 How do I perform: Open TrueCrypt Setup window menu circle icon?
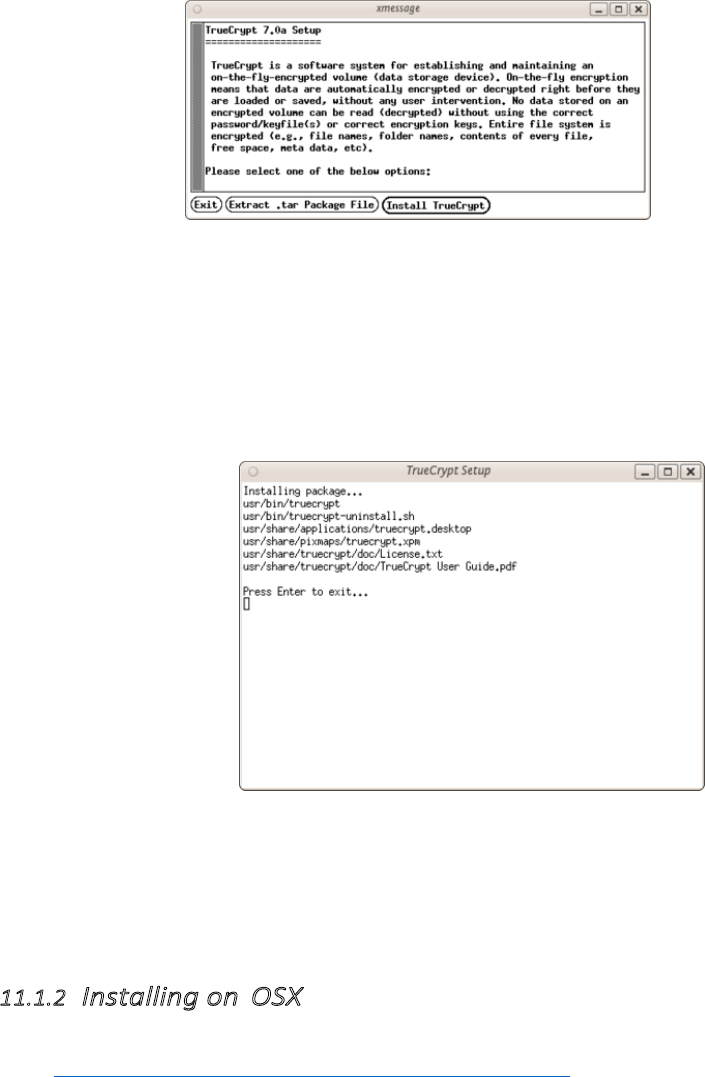tap(253, 472)
